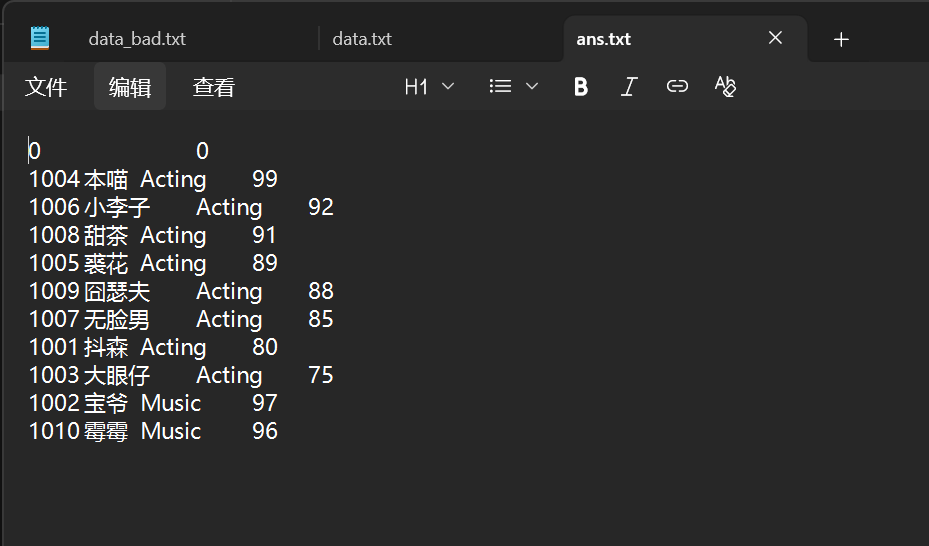Click the Notepad app icon
The width and height of the screenshot is (929, 546).
click(x=40, y=39)
